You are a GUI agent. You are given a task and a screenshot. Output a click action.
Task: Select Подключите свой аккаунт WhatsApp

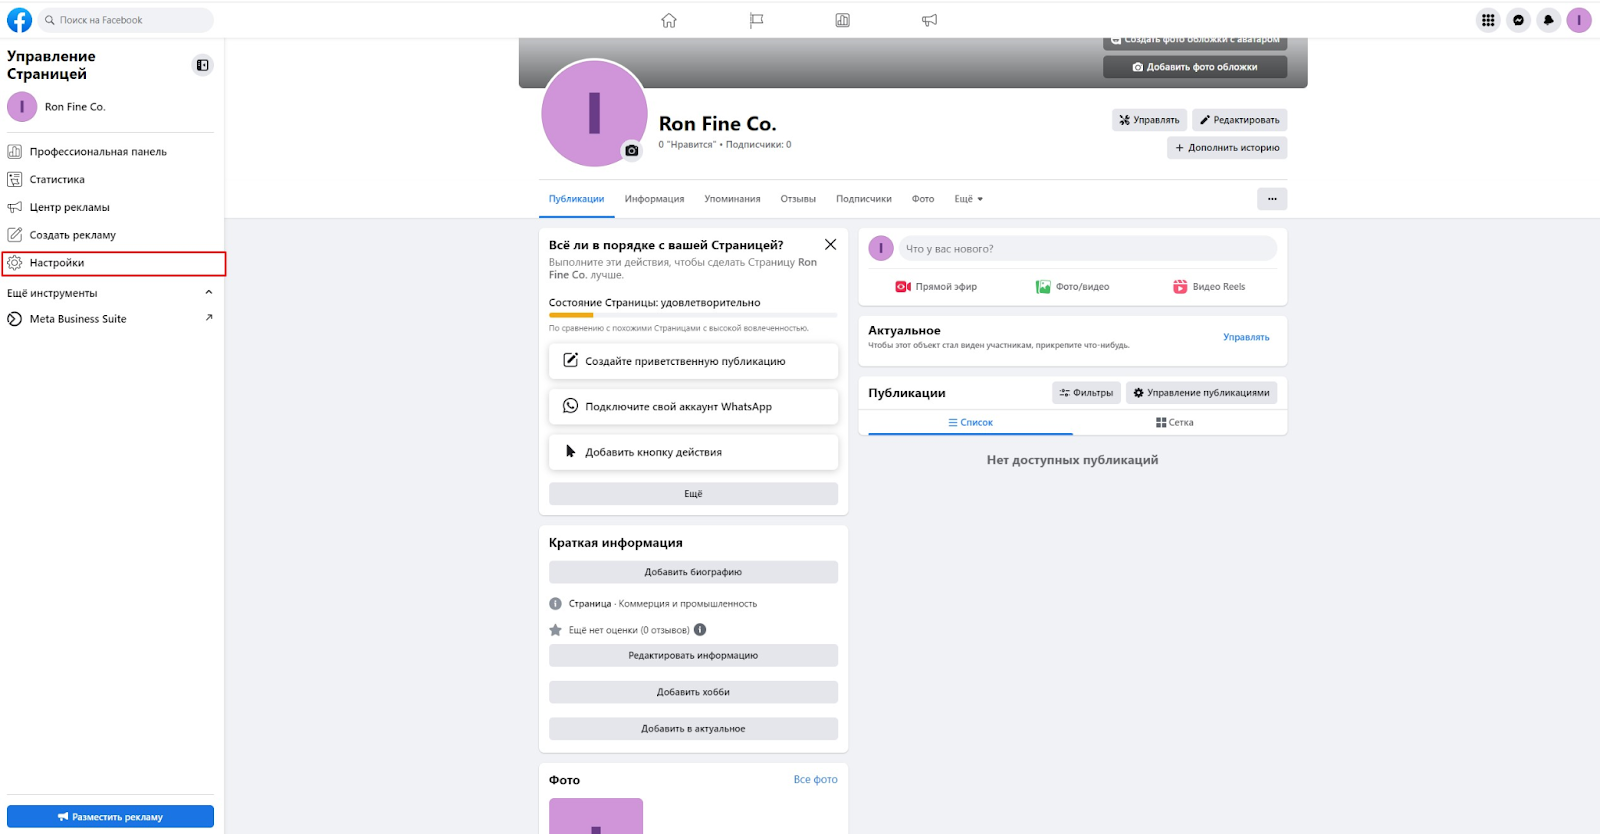pyautogui.click(x=693, y=406)
